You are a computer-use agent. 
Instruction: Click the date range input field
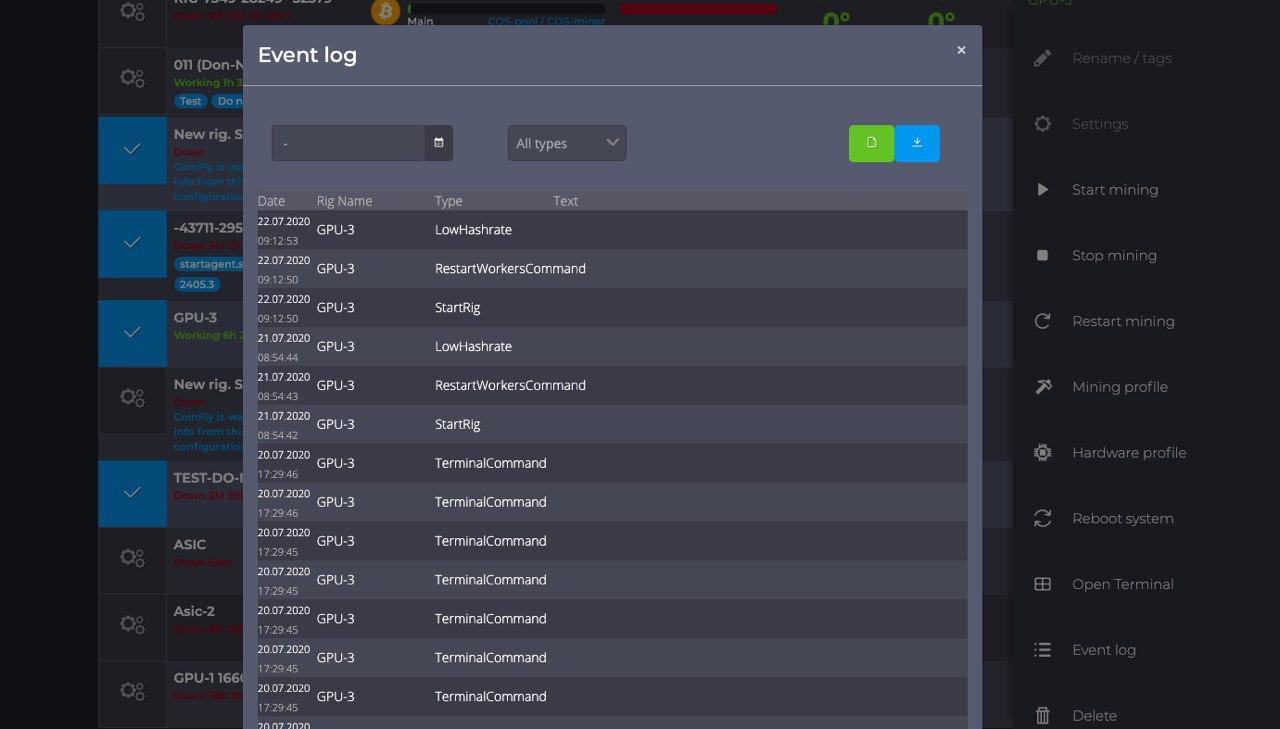(x=348, y=143)
